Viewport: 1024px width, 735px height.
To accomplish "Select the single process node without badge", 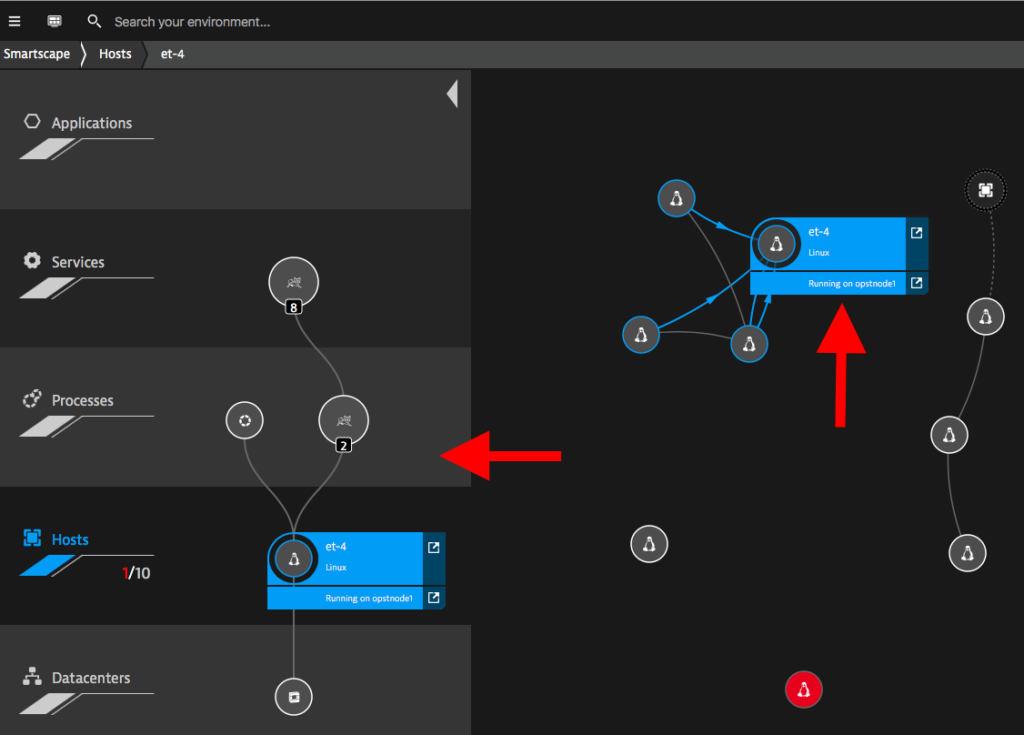I will (245, 420).
